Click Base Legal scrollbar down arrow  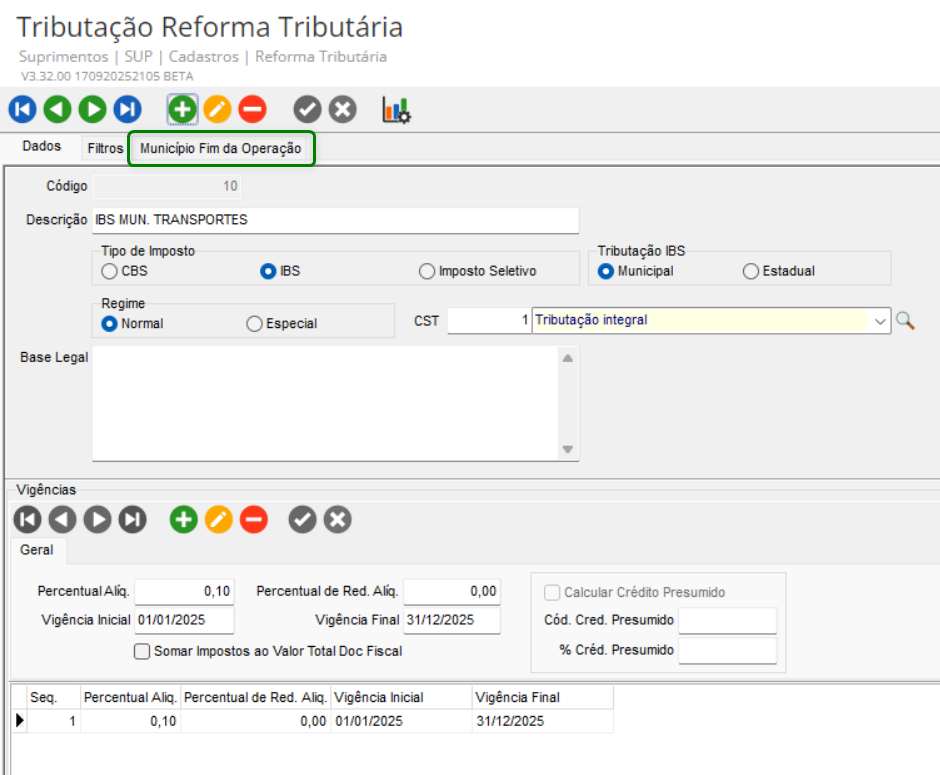[568, 449]
